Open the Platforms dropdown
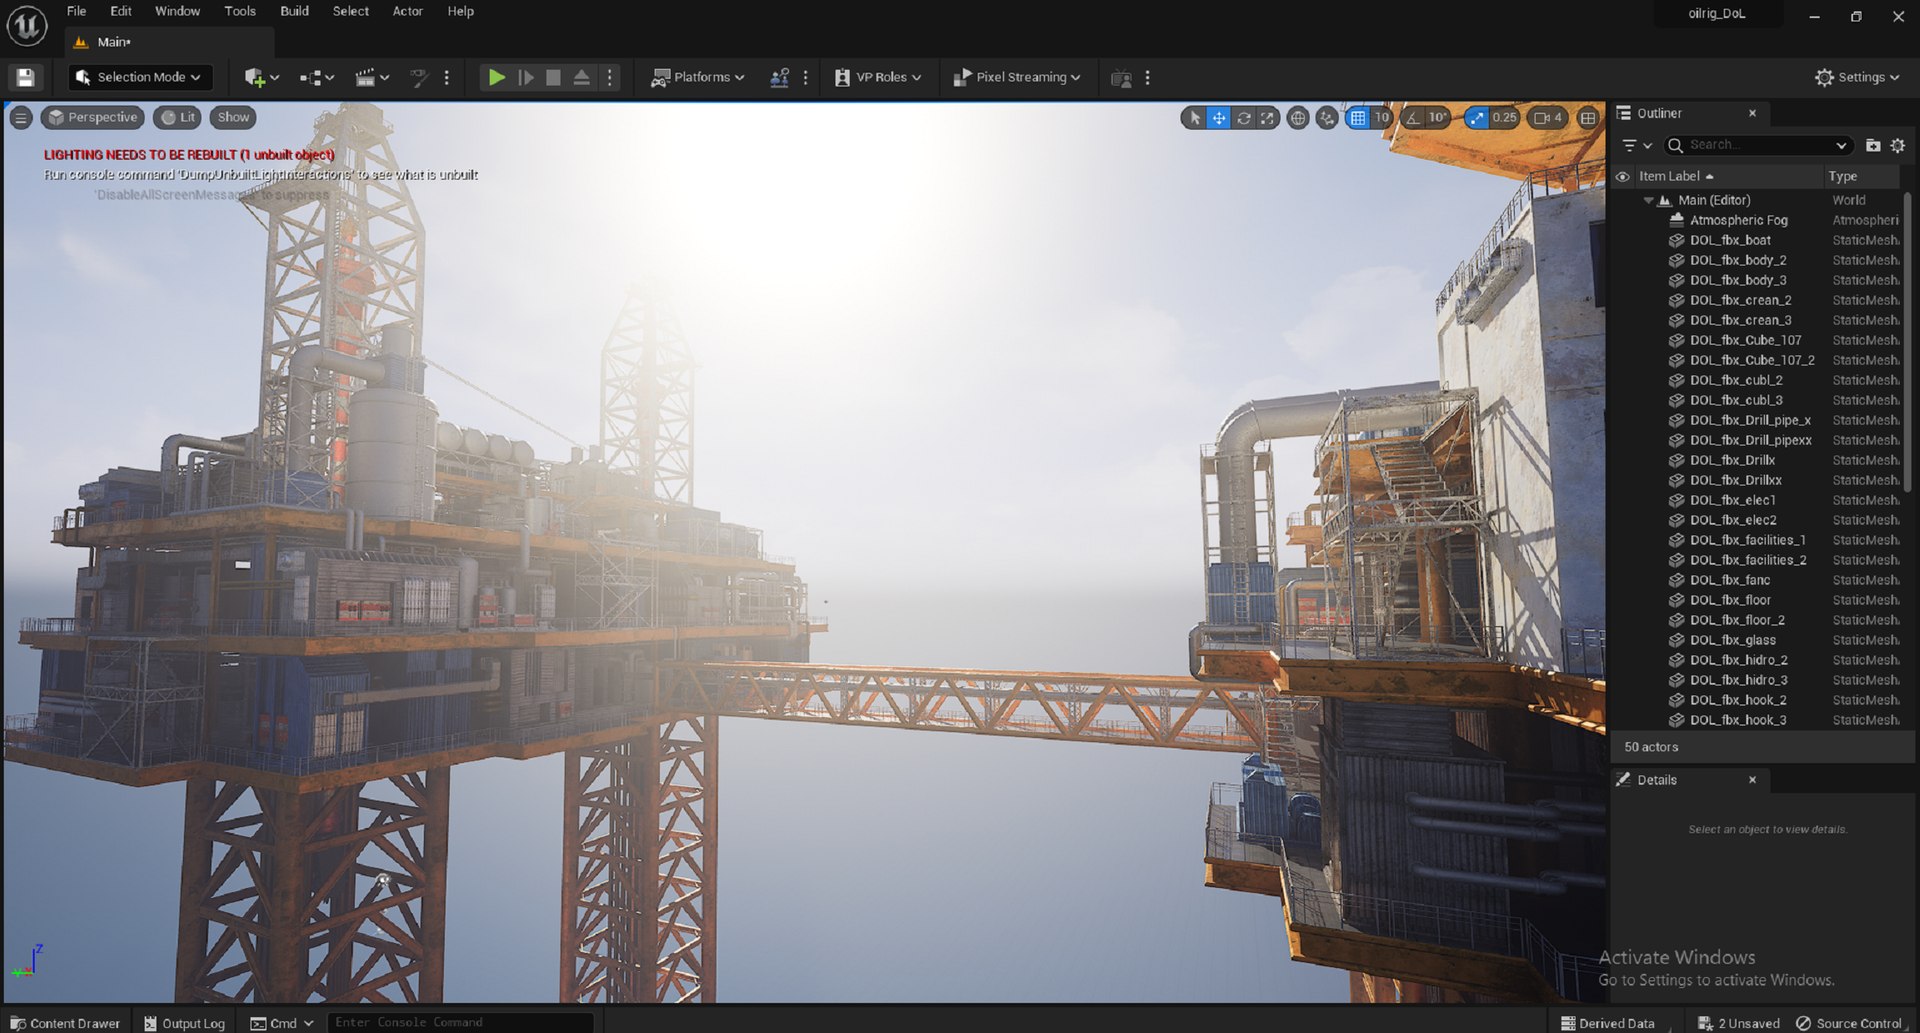 click(698, 77)
